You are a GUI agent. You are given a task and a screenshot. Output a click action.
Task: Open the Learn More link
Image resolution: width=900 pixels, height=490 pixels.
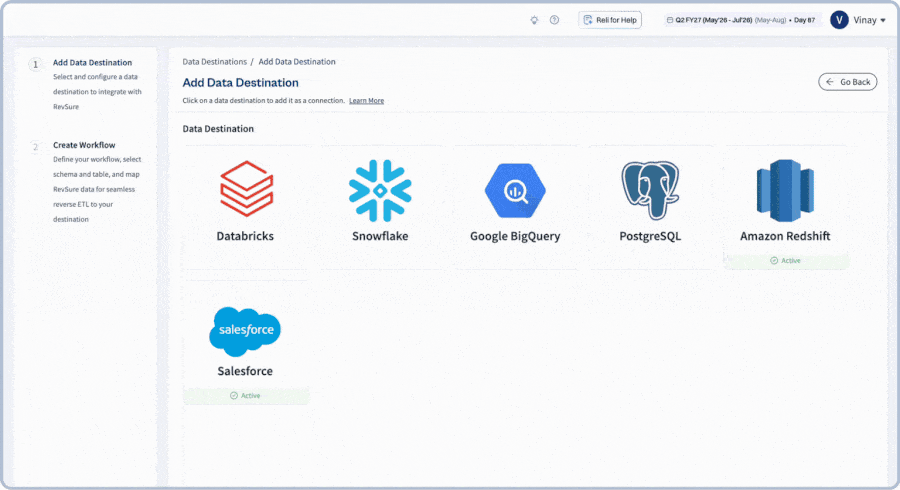click(366, 100)
